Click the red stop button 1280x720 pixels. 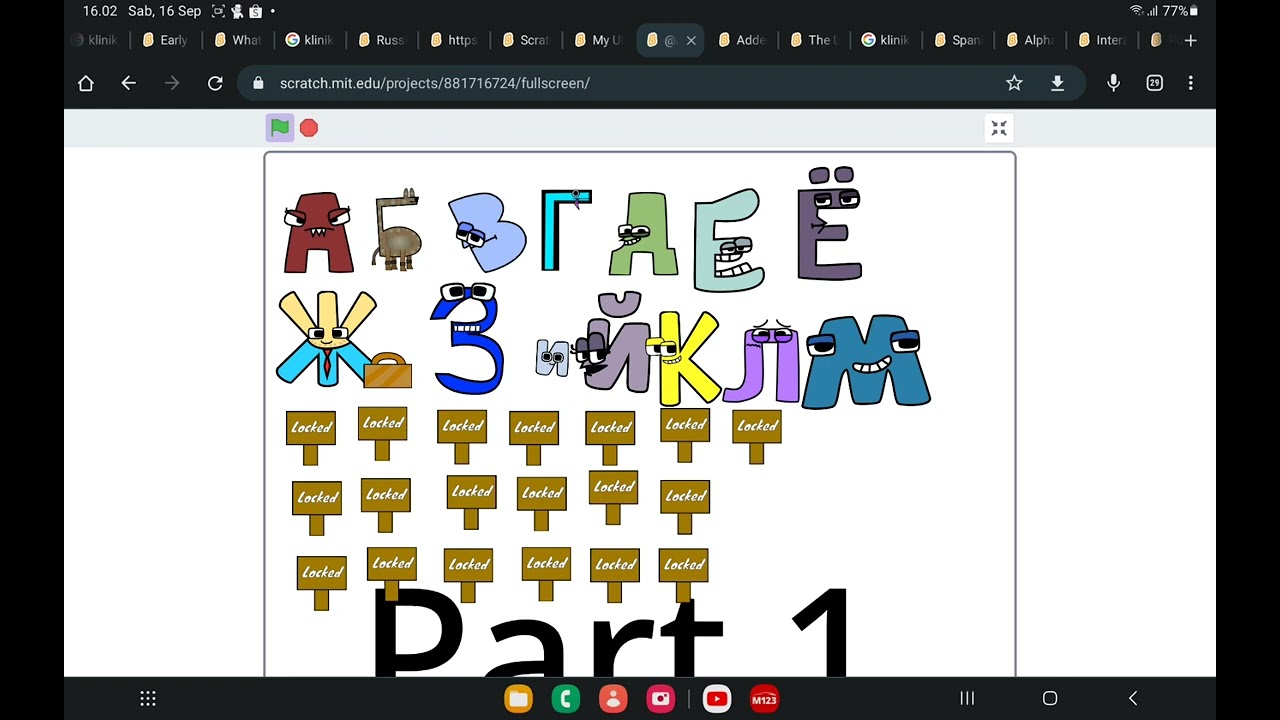tap(309, 128)
